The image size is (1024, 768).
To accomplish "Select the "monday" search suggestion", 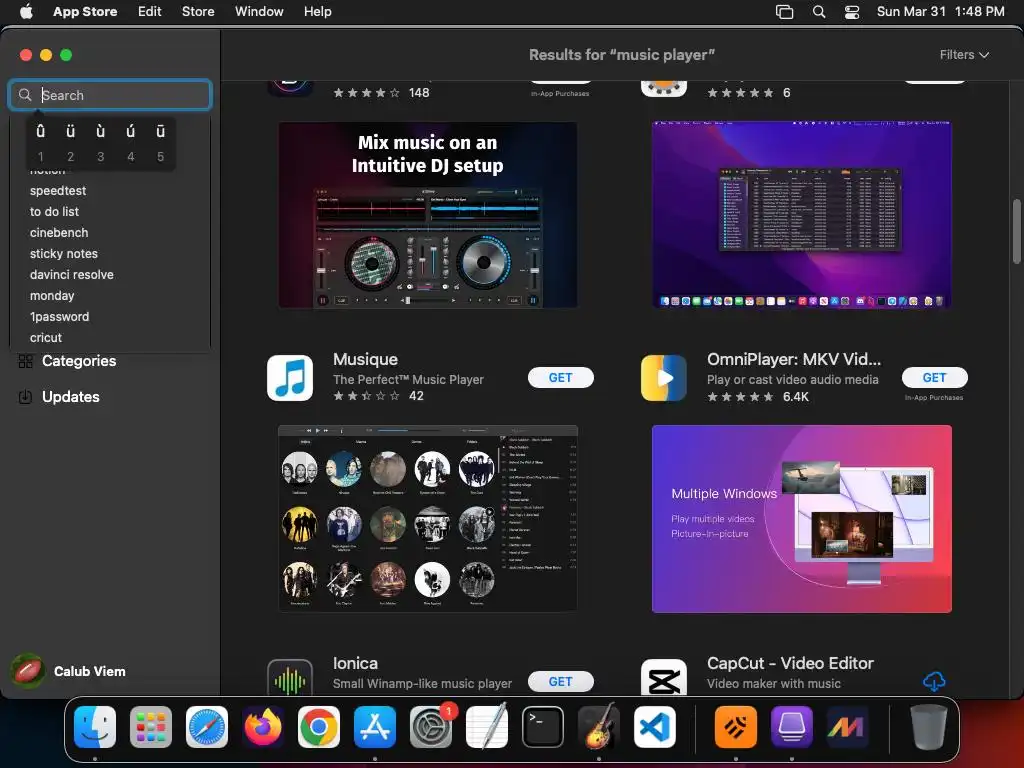I will point(52,295).
